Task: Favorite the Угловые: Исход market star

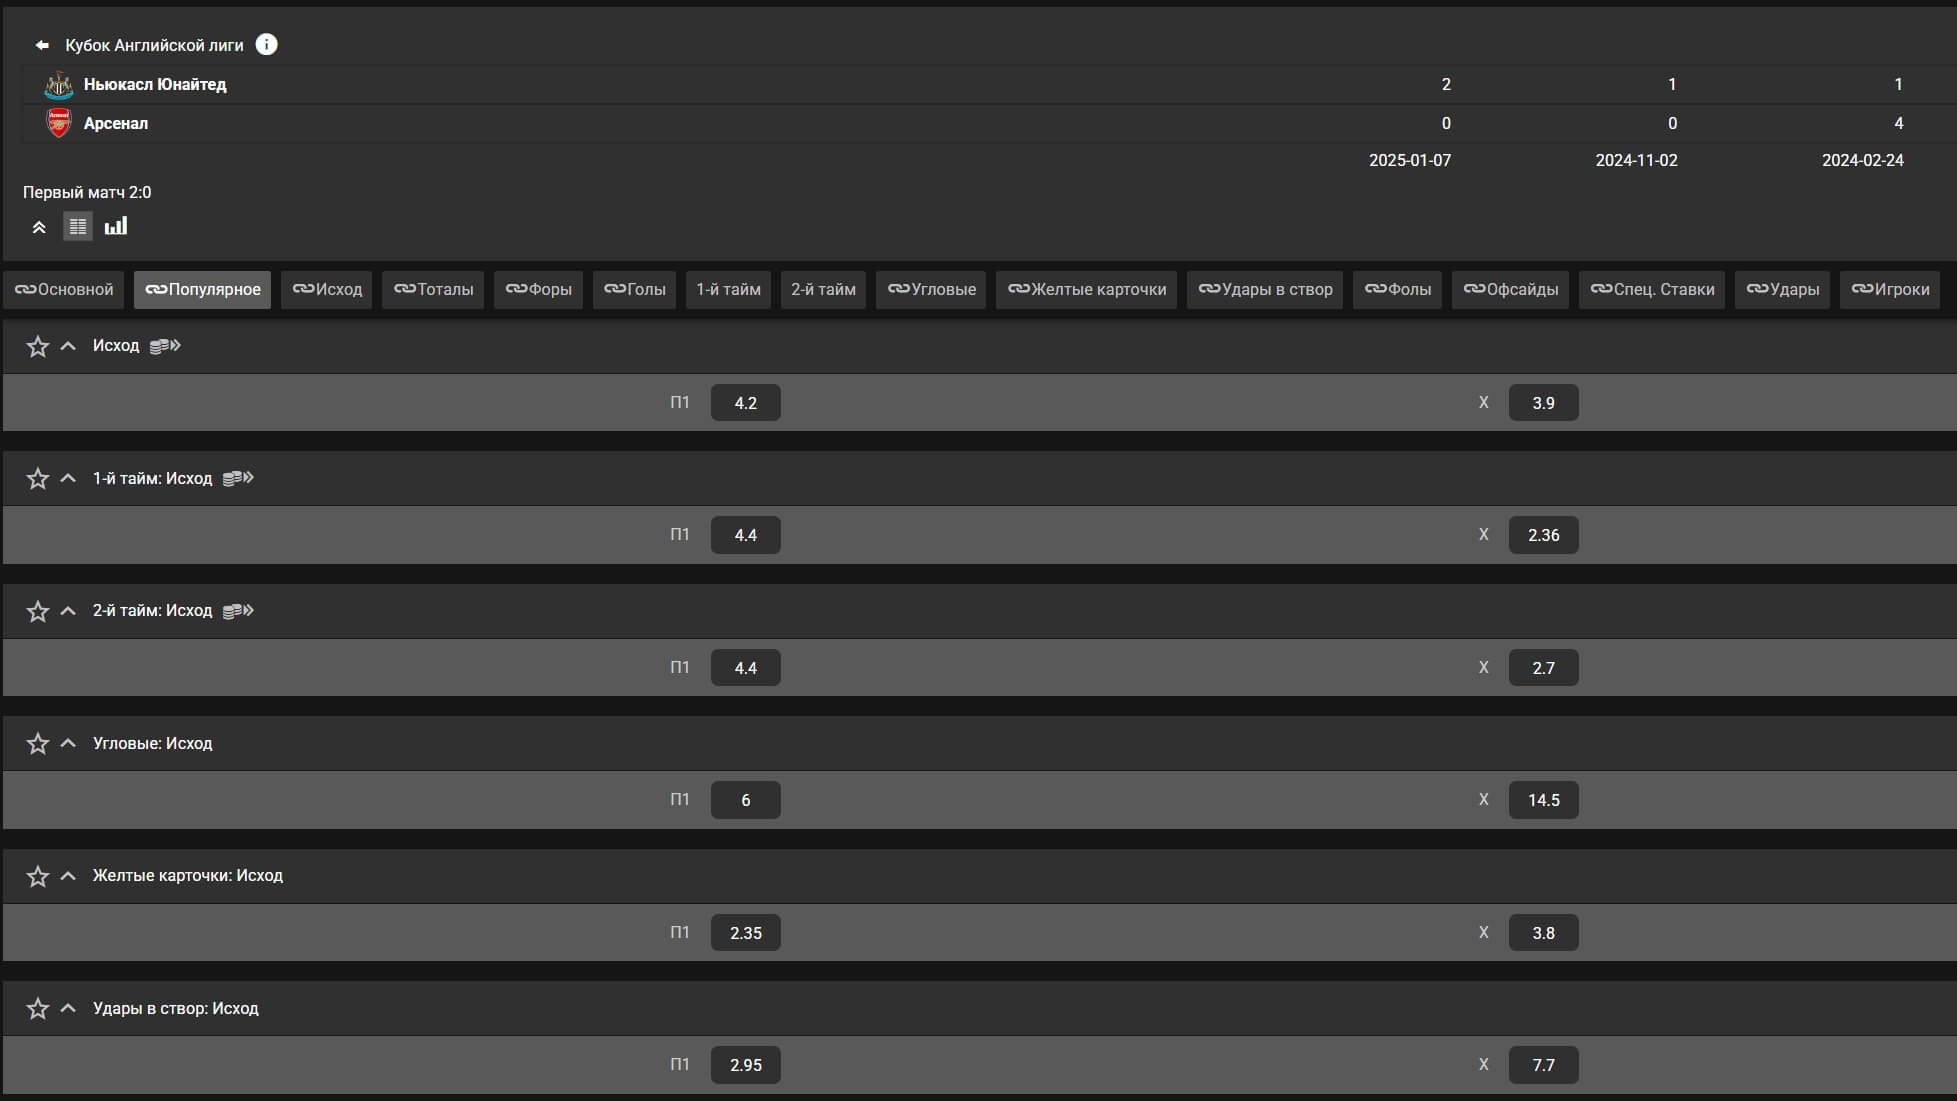Action: tap(38, 744)
